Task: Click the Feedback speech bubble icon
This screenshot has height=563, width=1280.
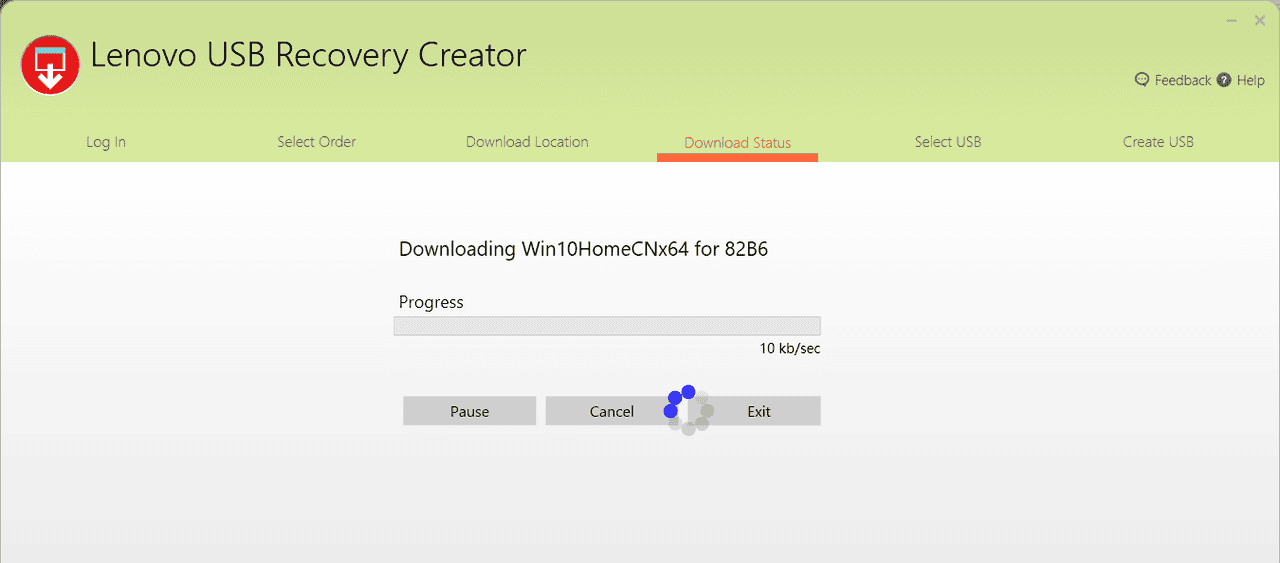Action: pyautogui.click(x=1143, y=80)
